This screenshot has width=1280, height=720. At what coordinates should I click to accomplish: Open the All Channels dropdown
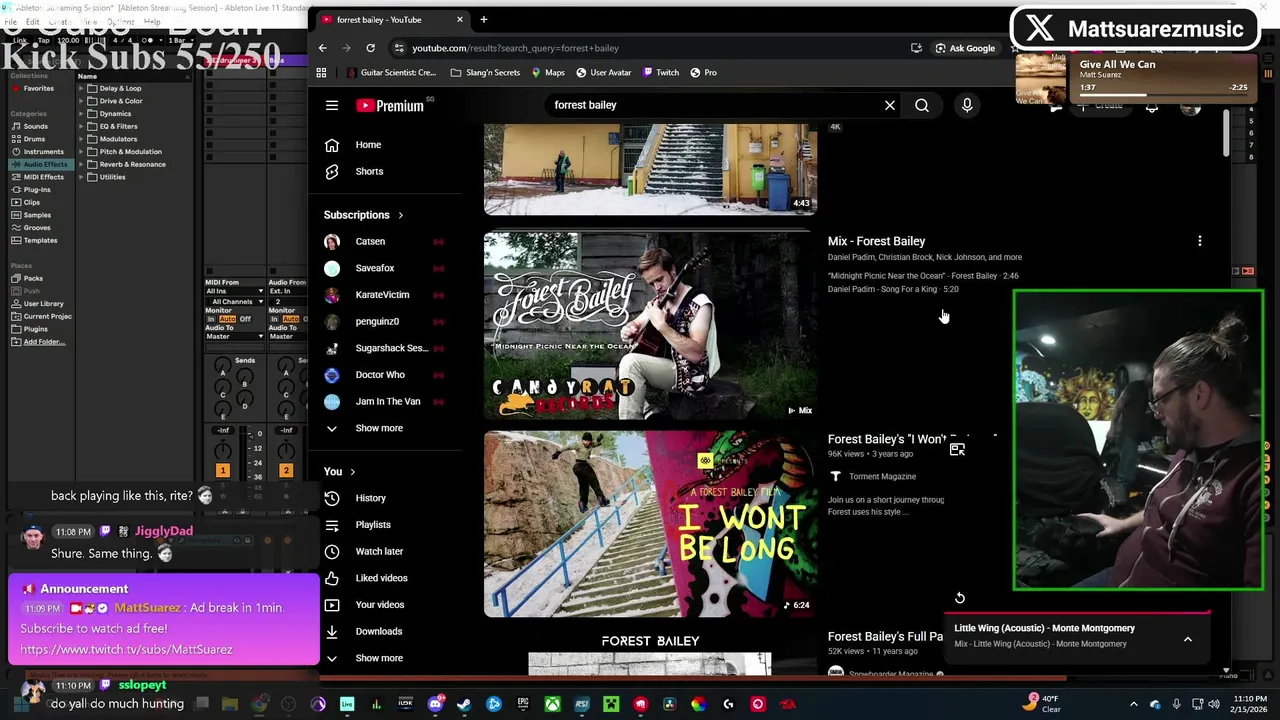click(x=234, y=302)
